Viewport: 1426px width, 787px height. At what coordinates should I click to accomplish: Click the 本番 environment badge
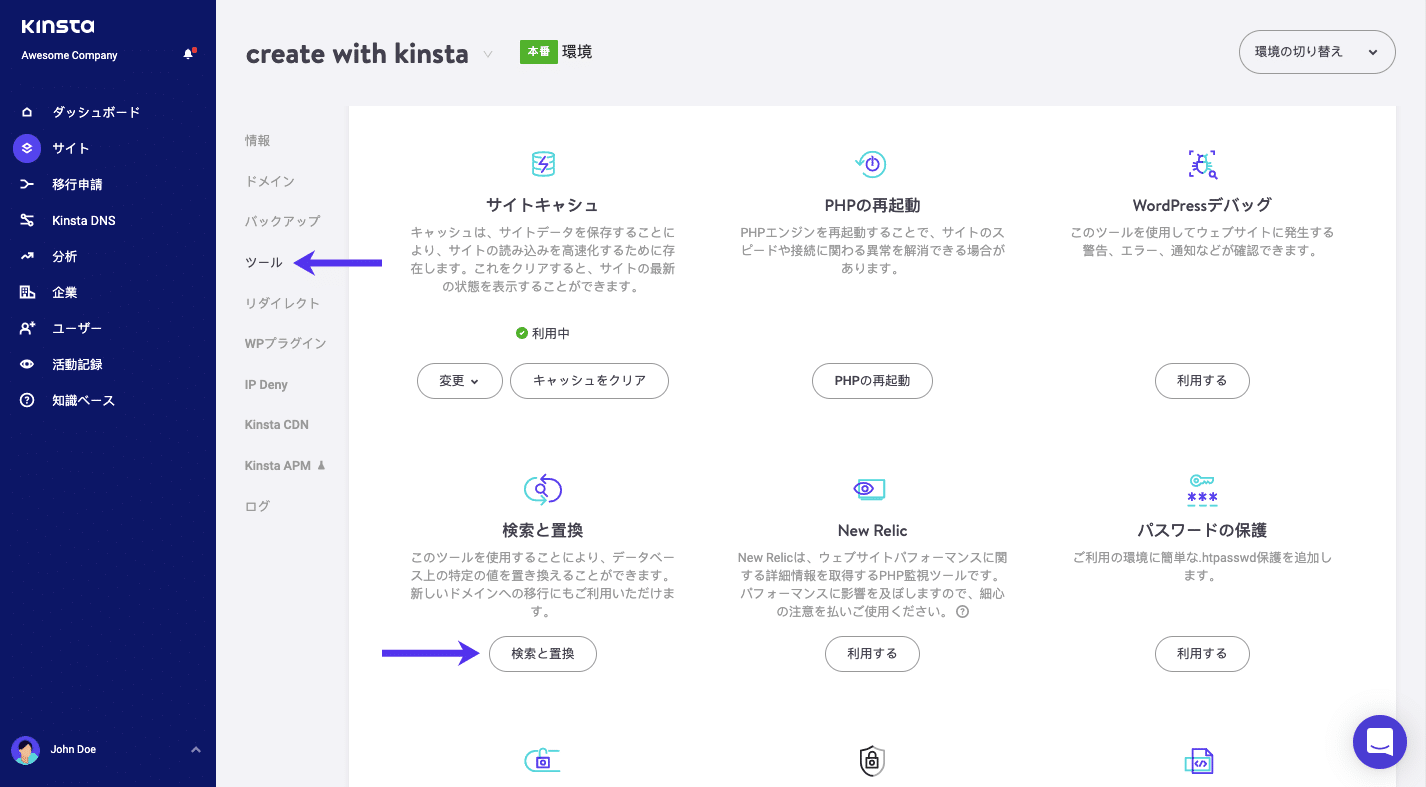coord(538,51)
